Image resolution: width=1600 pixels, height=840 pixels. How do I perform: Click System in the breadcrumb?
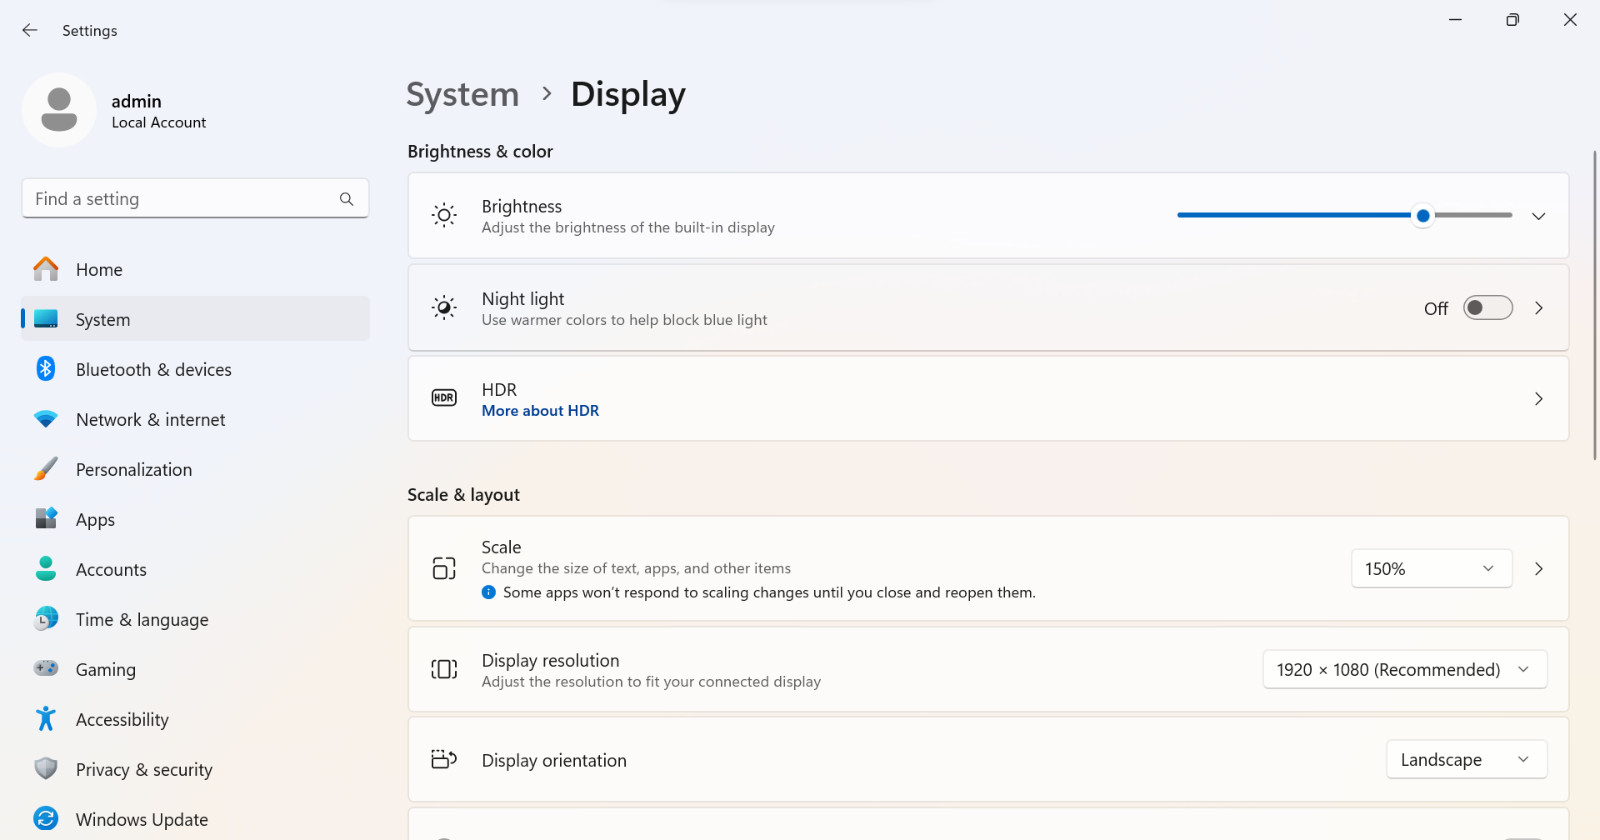tap(463, 94)
